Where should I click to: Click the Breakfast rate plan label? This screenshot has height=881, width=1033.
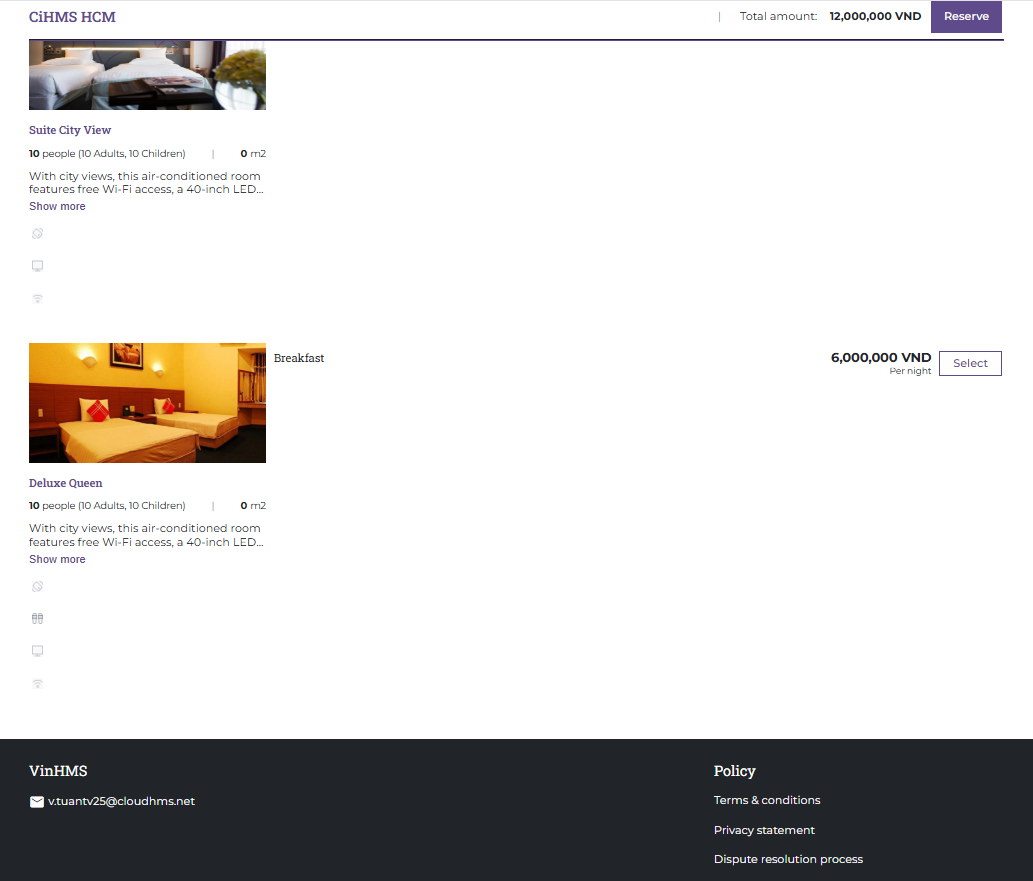pos(299,358)
